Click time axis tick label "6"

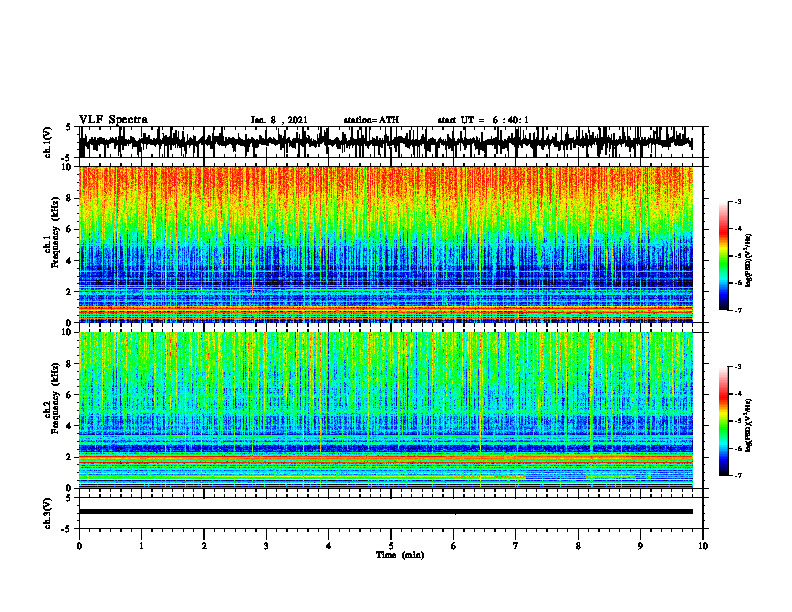tap(454, 546)
